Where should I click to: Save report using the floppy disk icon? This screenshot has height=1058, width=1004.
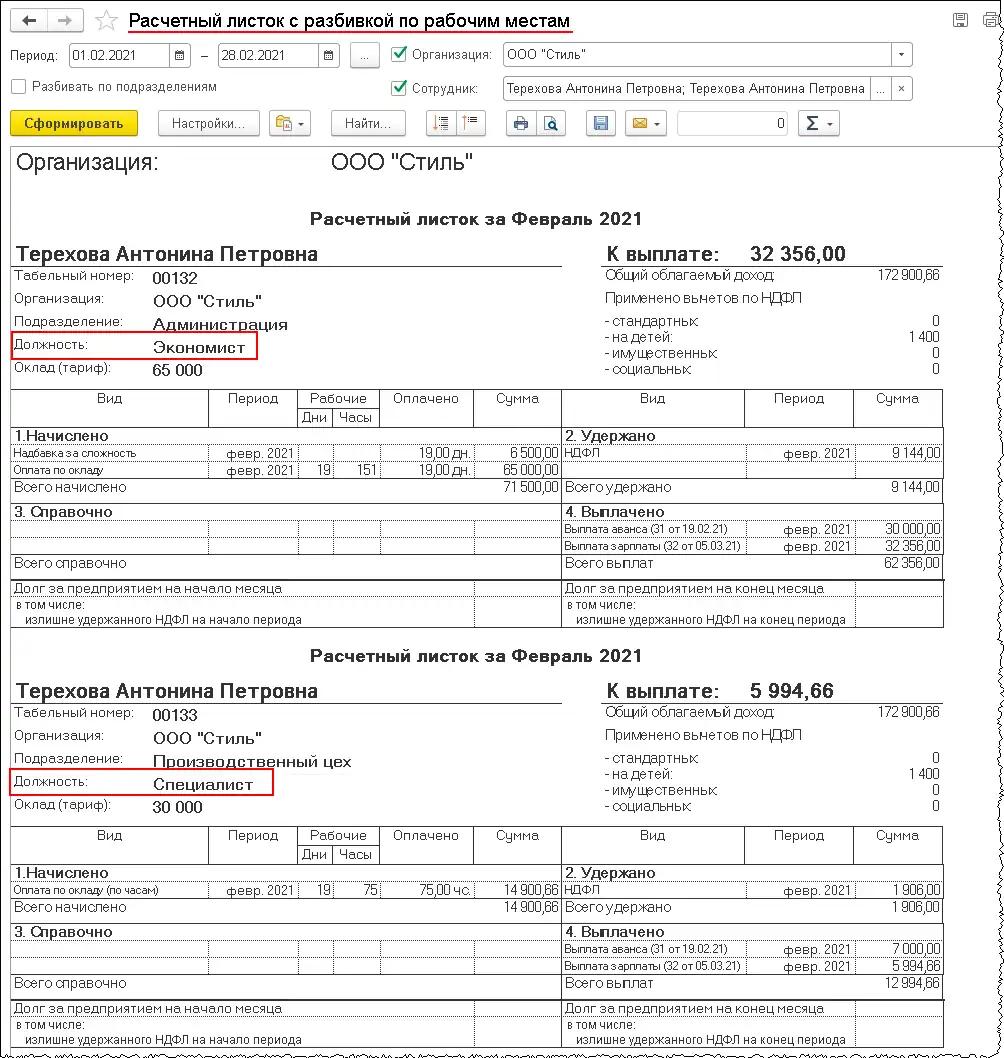pos(601,123)
